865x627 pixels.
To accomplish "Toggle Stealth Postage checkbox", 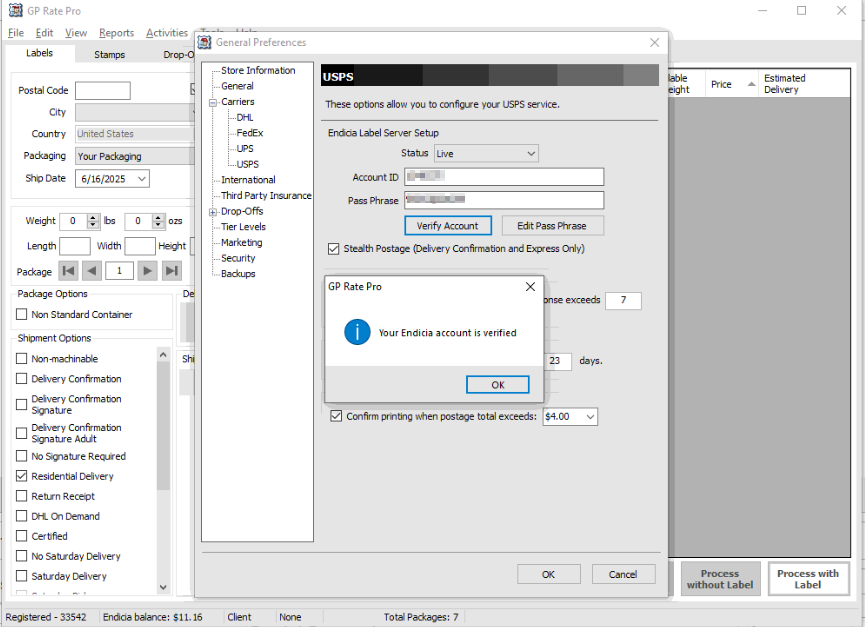I will click(333, 249).
